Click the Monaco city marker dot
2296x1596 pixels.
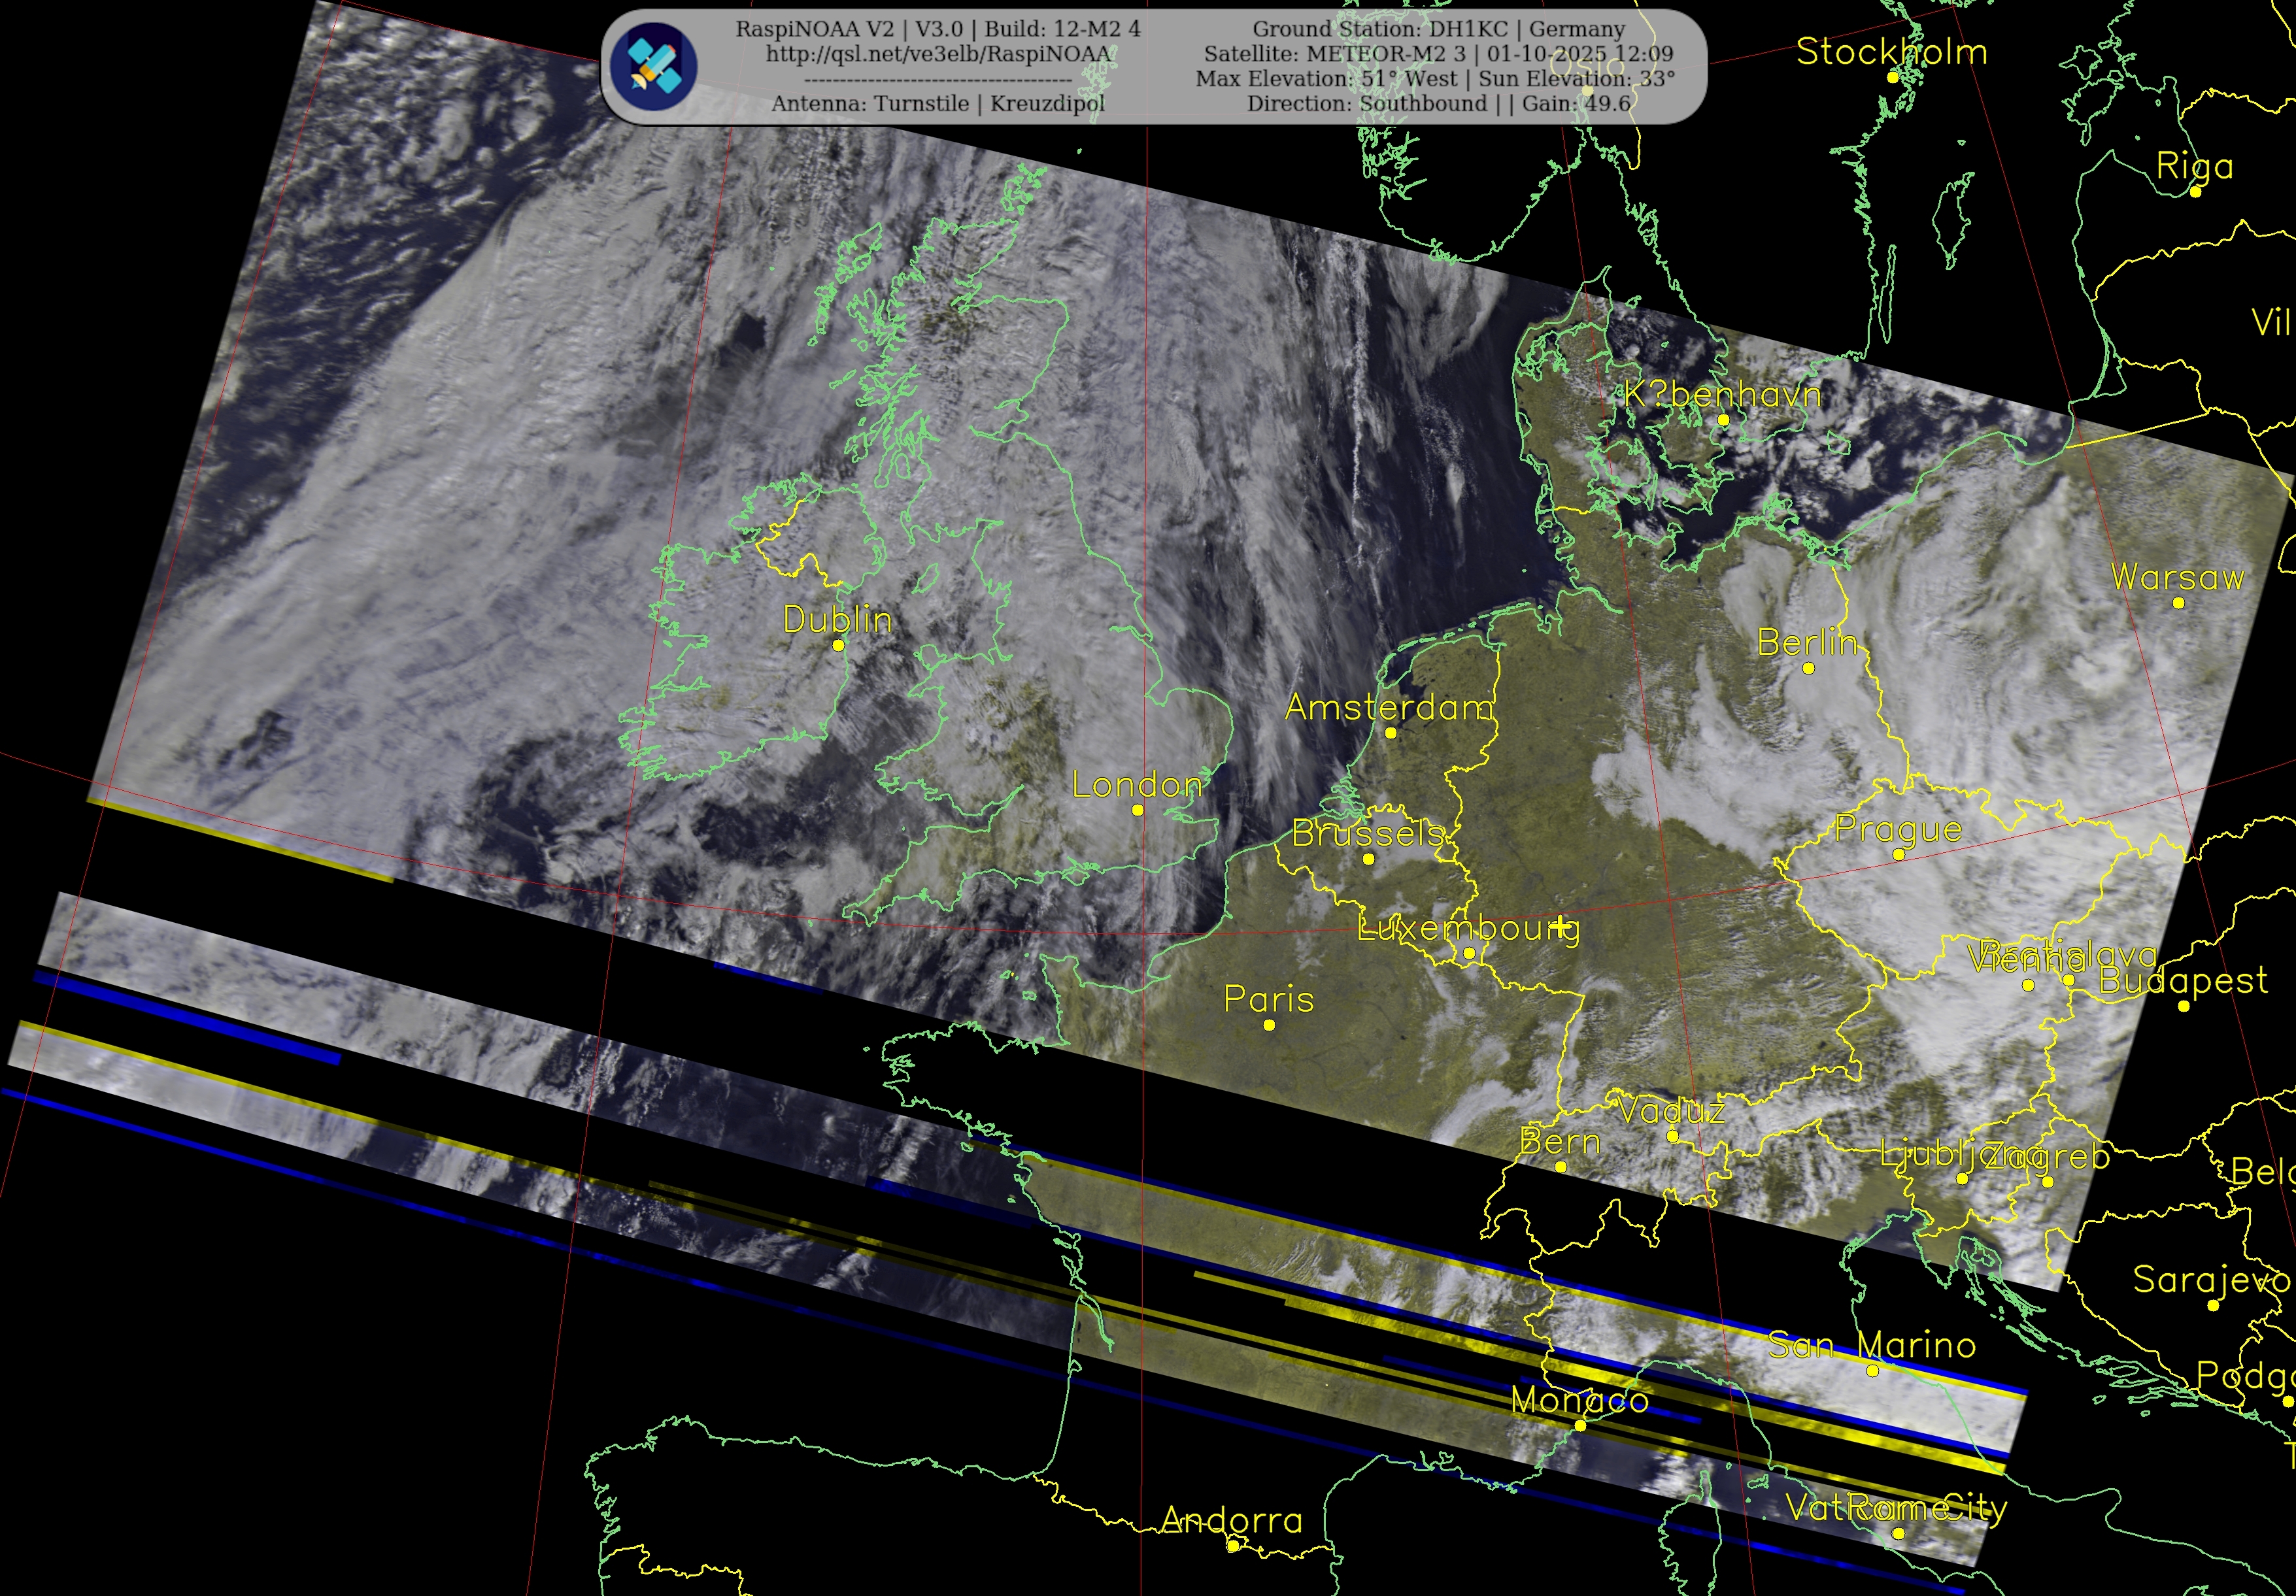click(1580, 1425)
